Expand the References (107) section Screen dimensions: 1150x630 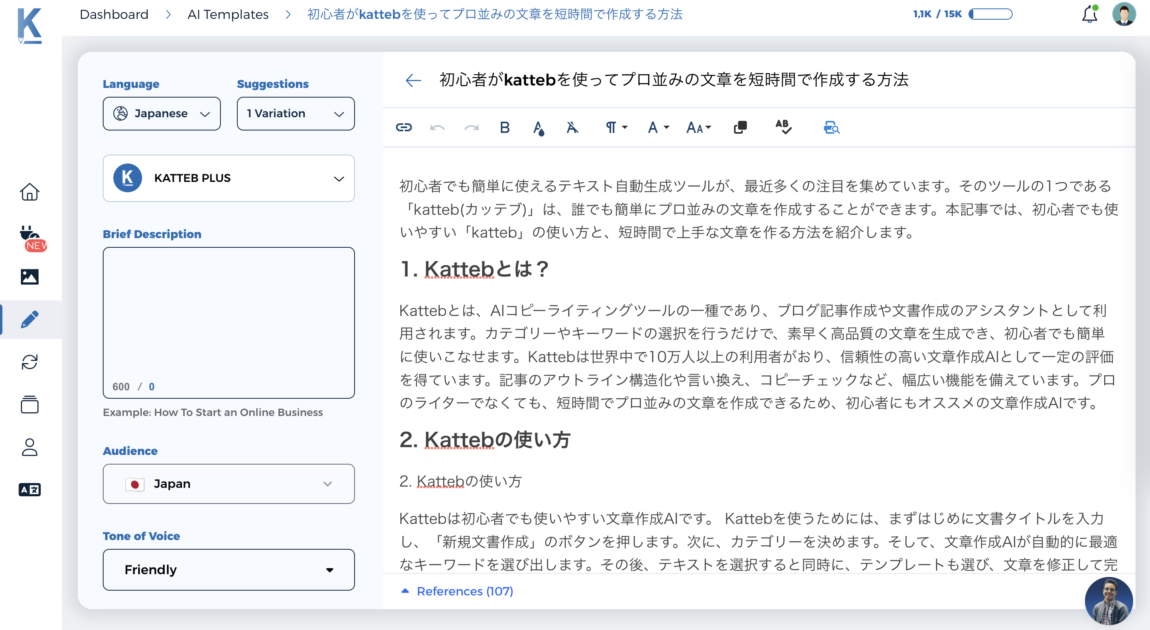457,591
